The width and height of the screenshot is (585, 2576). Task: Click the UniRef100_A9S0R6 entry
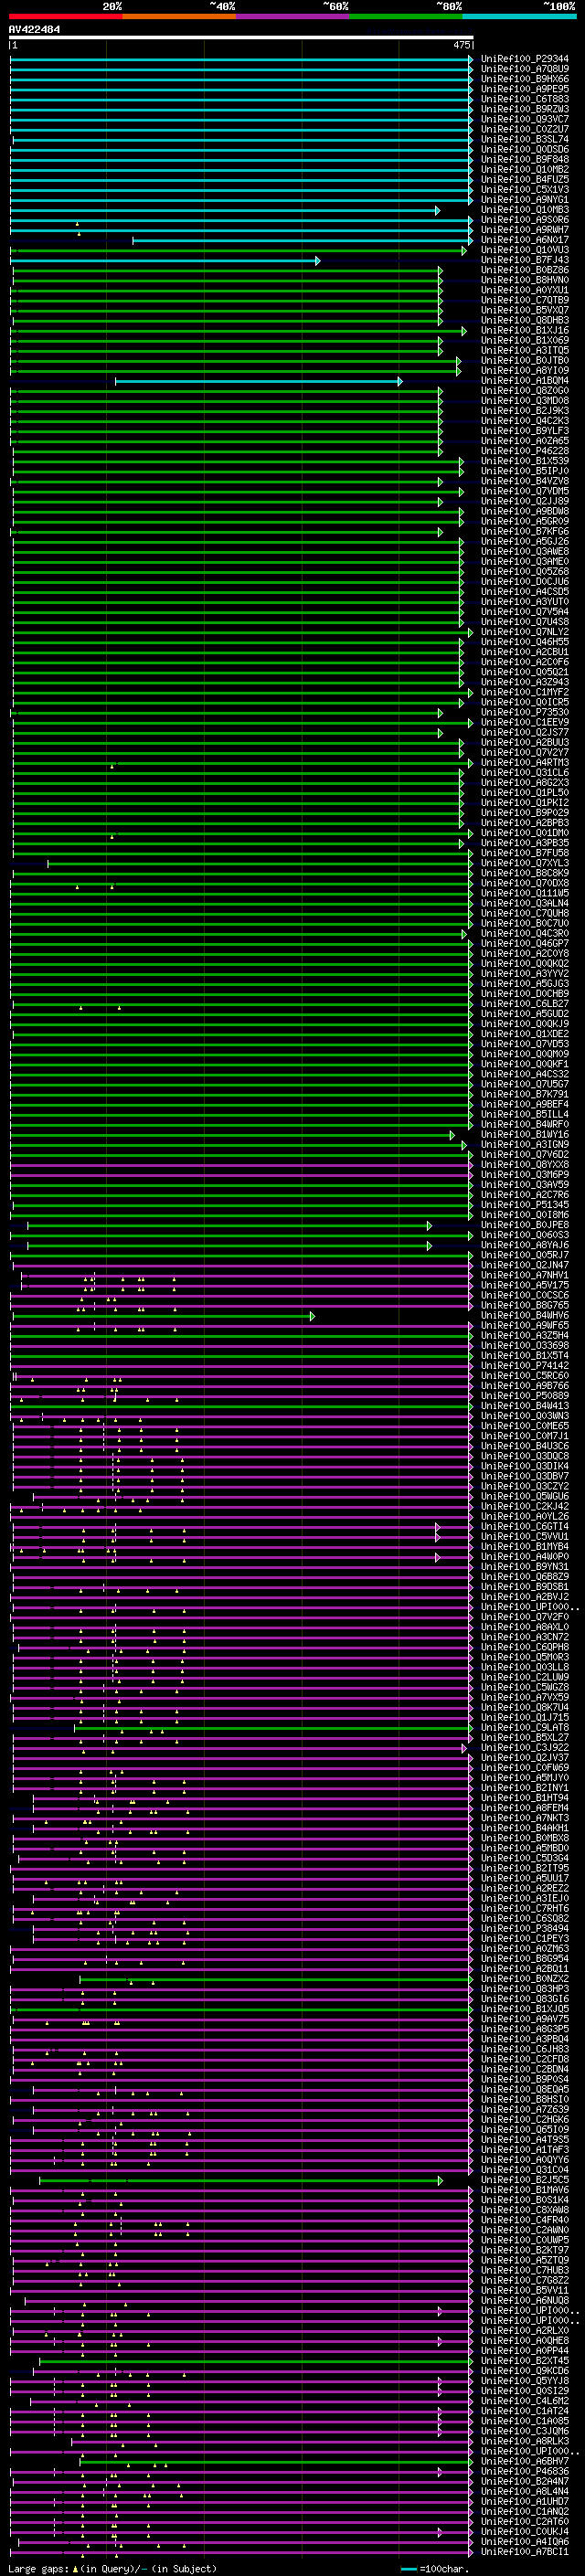[525, 220]
